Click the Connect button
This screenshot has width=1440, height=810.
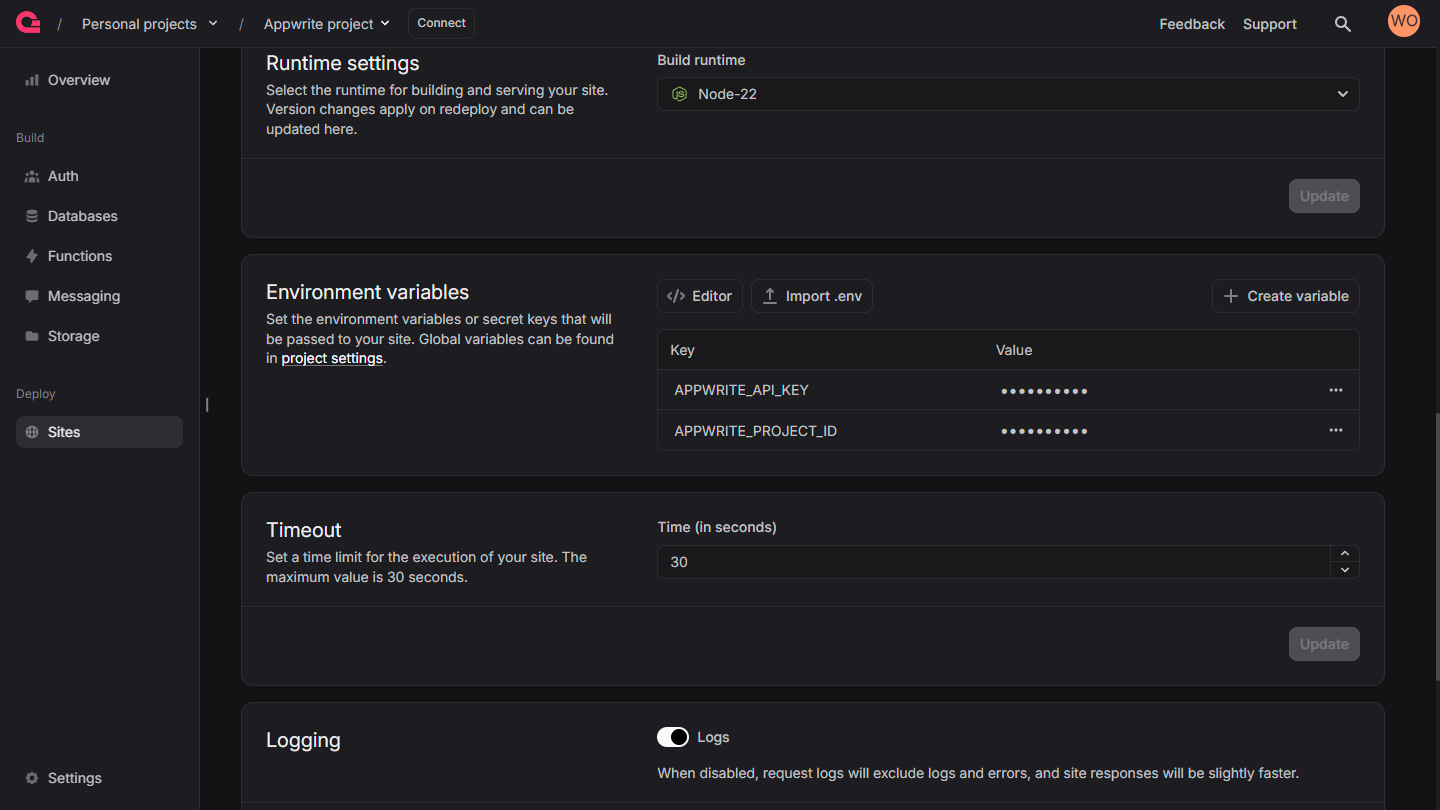pyautogui.click(x=441, y=23)
